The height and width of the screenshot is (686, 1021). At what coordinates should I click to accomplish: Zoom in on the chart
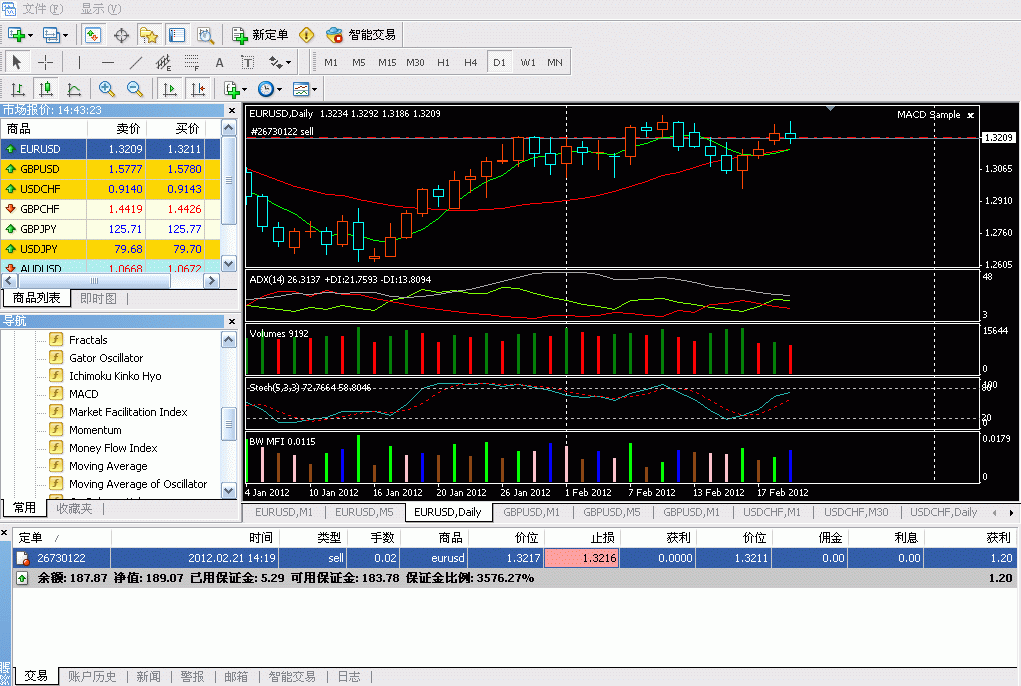coord(106,89)
